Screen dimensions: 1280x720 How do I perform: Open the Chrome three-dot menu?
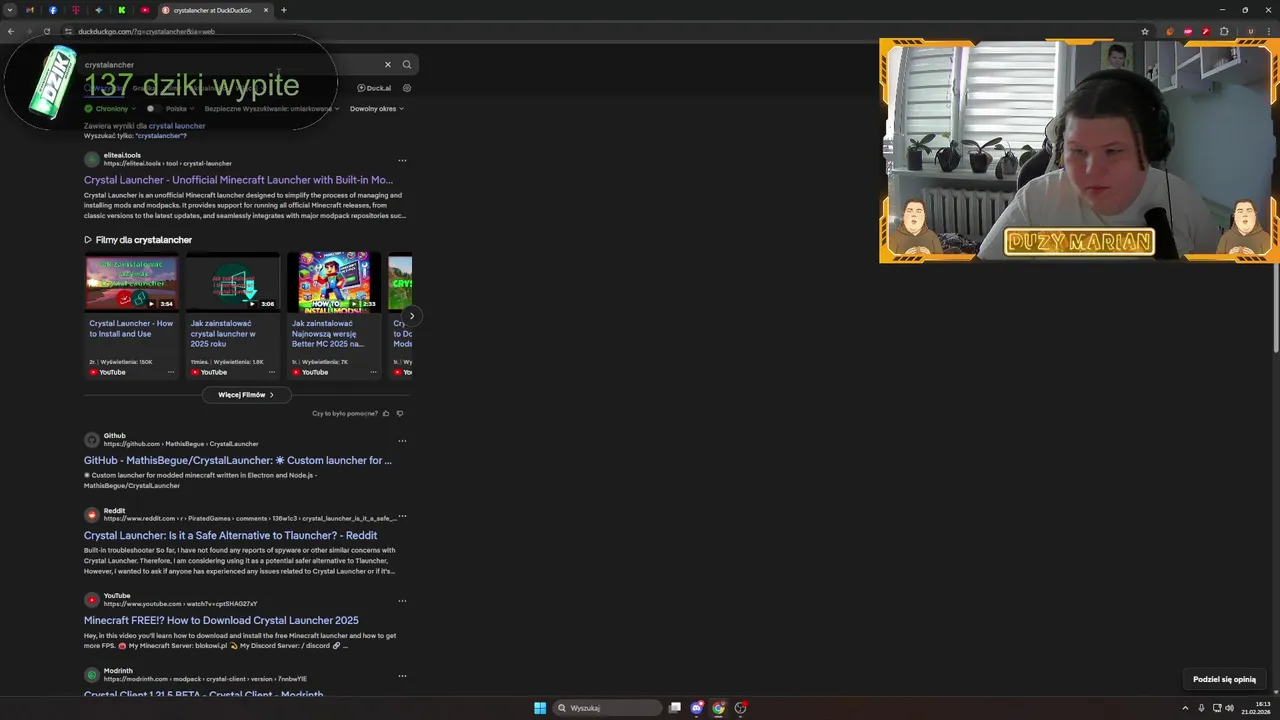click(1268, 31)
